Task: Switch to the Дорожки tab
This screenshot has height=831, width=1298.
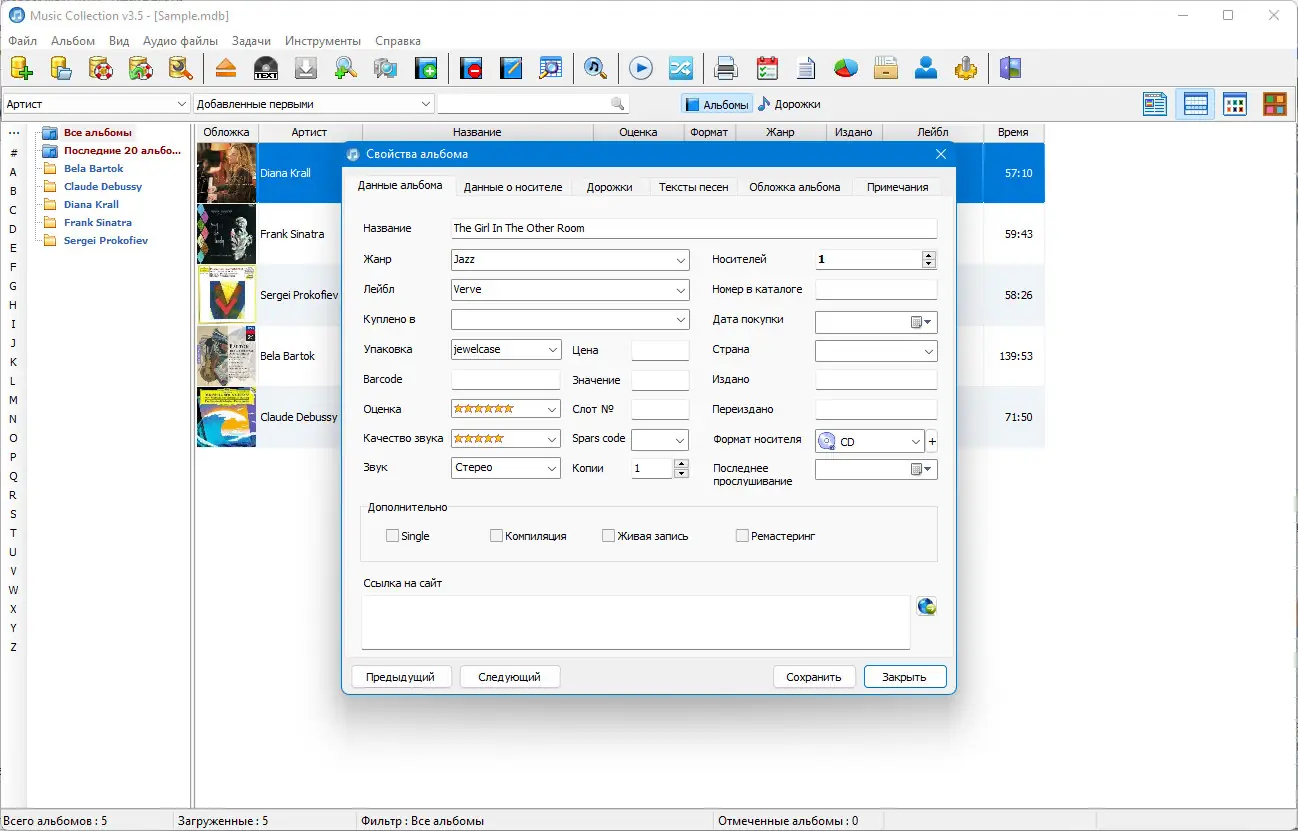Action: point(609,187)
